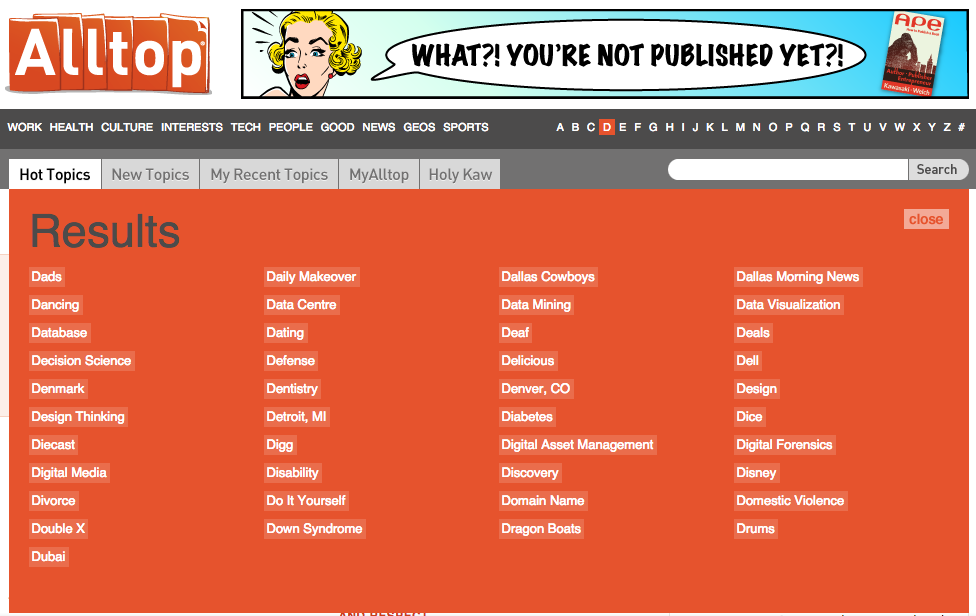Open the APE book banner ad

point(604,54)
